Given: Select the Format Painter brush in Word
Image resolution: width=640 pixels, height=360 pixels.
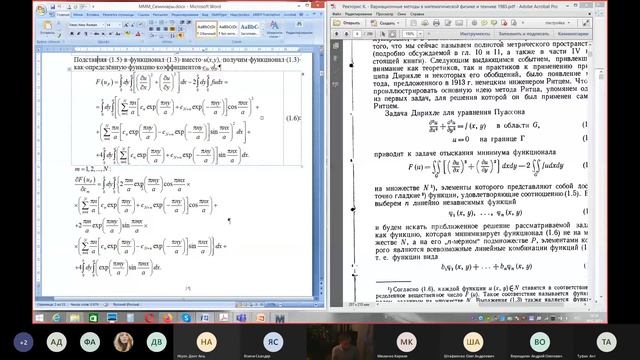Looking at the screenshot, I should pos(59,36).
